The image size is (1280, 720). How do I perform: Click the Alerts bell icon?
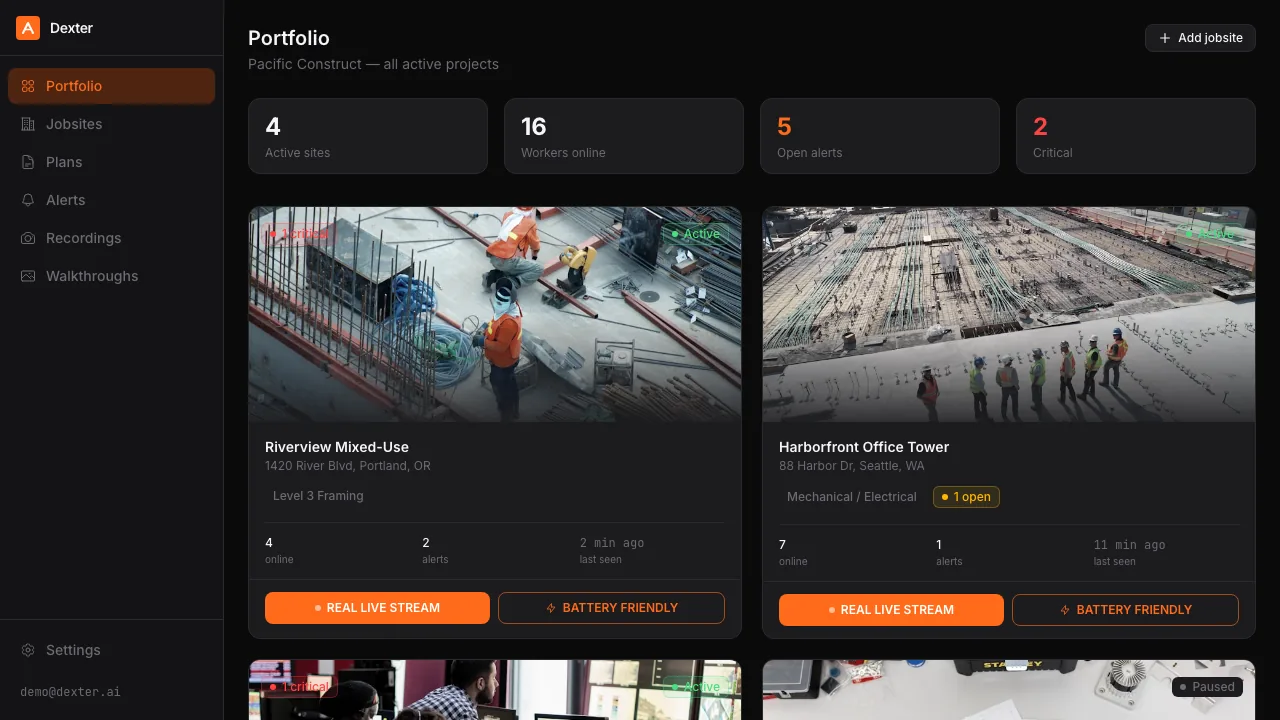[28, 200]
